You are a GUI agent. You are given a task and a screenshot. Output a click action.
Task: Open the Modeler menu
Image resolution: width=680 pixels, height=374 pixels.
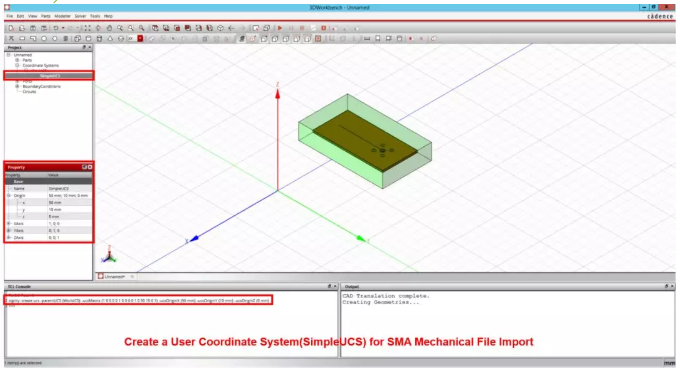[x=62, y=16]
